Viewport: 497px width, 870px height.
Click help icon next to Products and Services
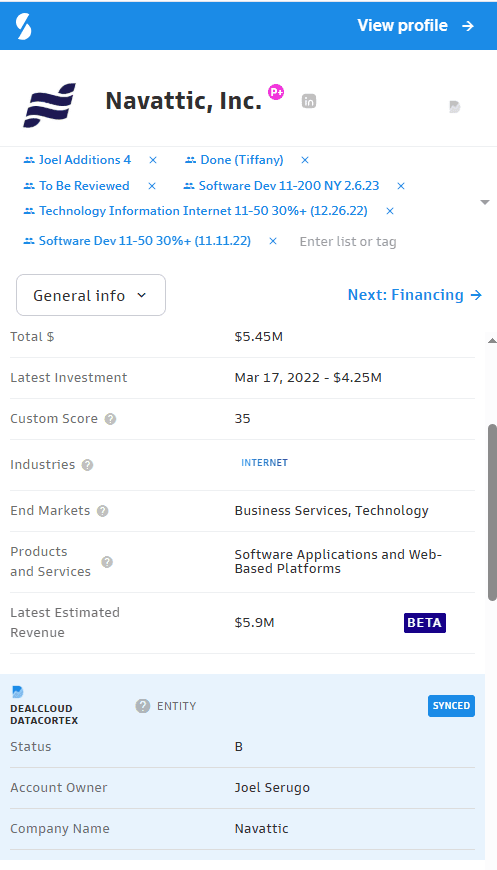(x=107, y=562)
